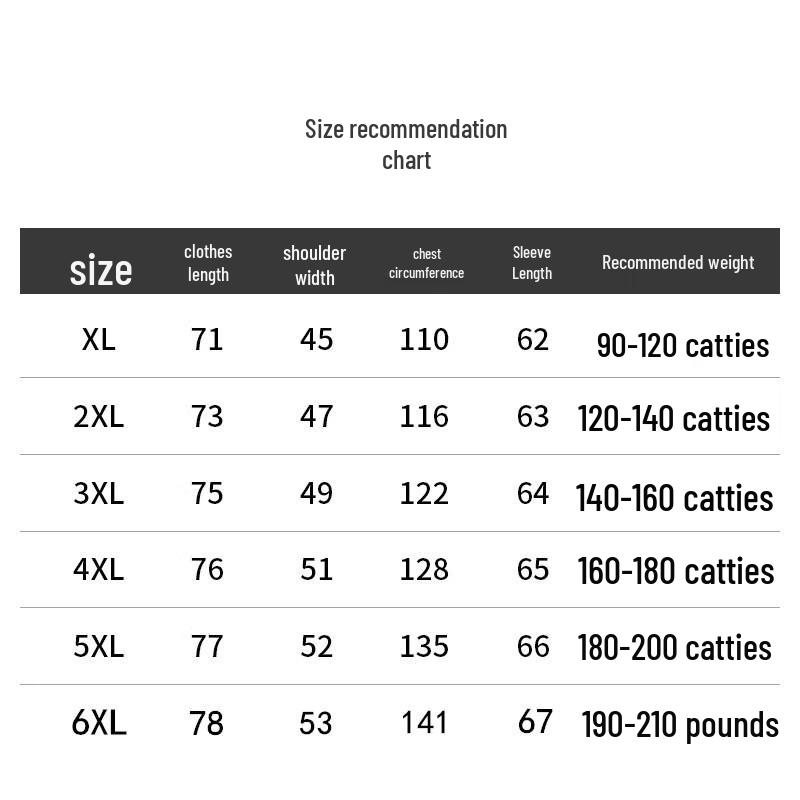800x800 pixels.
Task: Click the 'size' column header
Action: (101, 270)
